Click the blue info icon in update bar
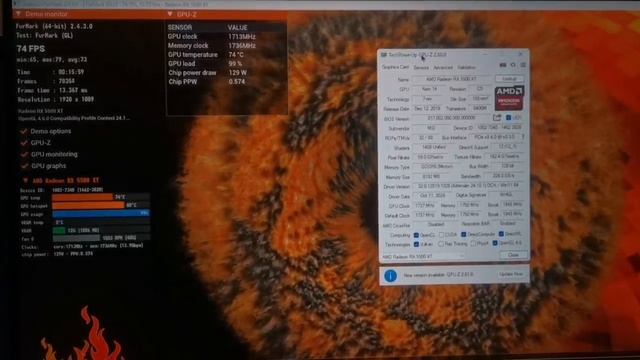The height and width of the screenshot is (360, 640). coord(390,276)
